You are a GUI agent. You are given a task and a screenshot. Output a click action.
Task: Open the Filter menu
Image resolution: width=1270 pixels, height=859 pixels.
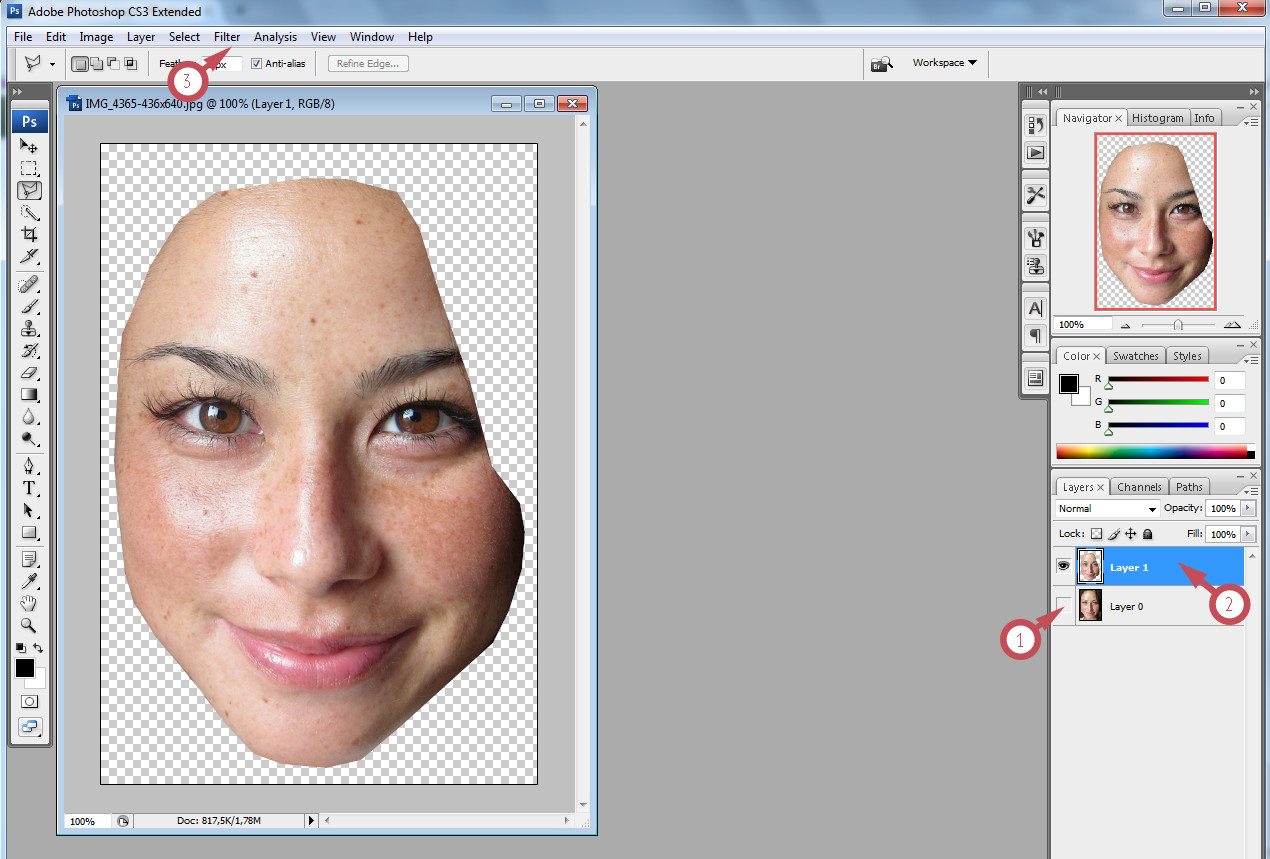coord(227,37)
